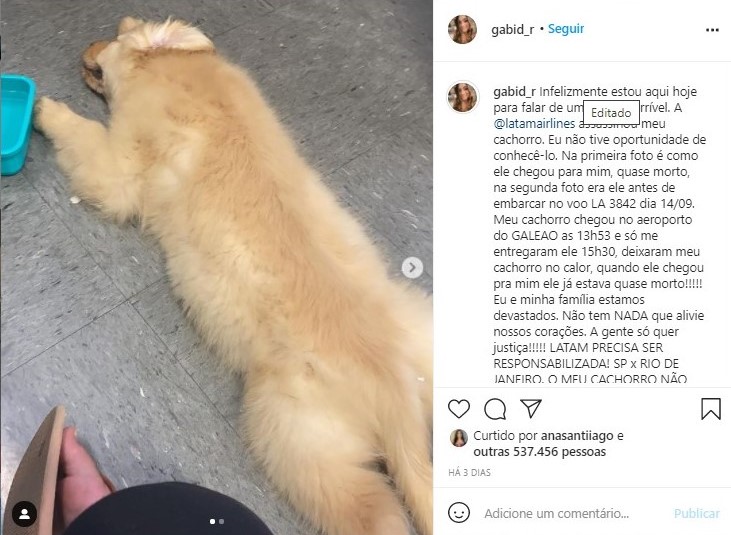Open the emoji picker smiley icon

[x=459, y=513]
